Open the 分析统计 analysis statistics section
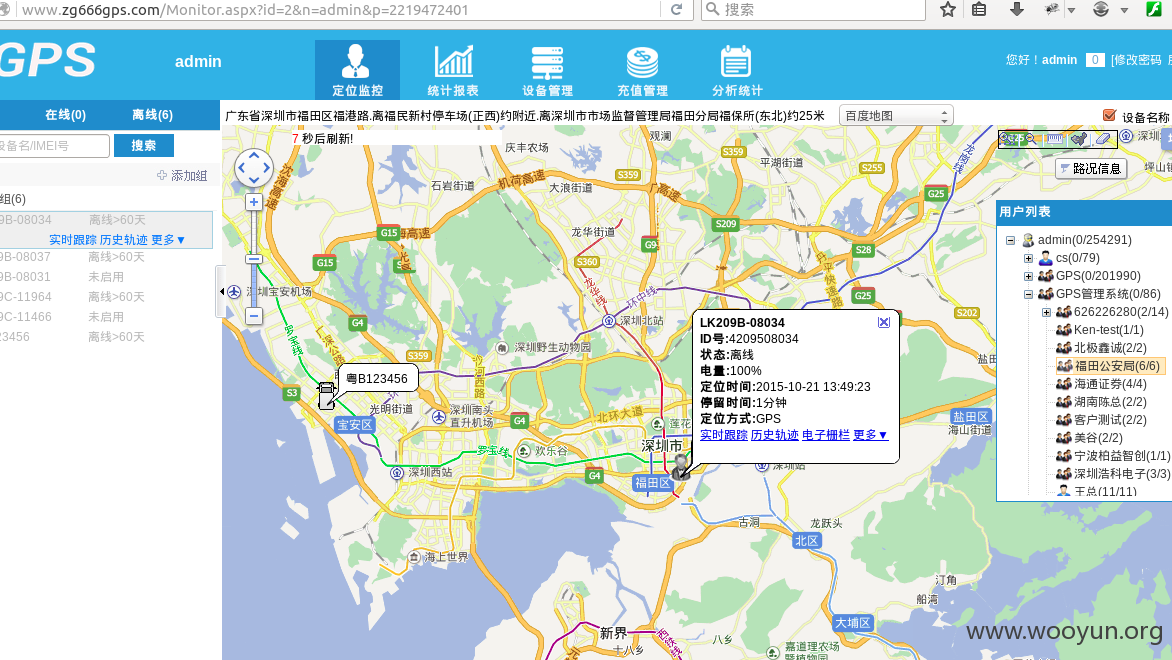1172x660 pixels. (x=737, y=70)
